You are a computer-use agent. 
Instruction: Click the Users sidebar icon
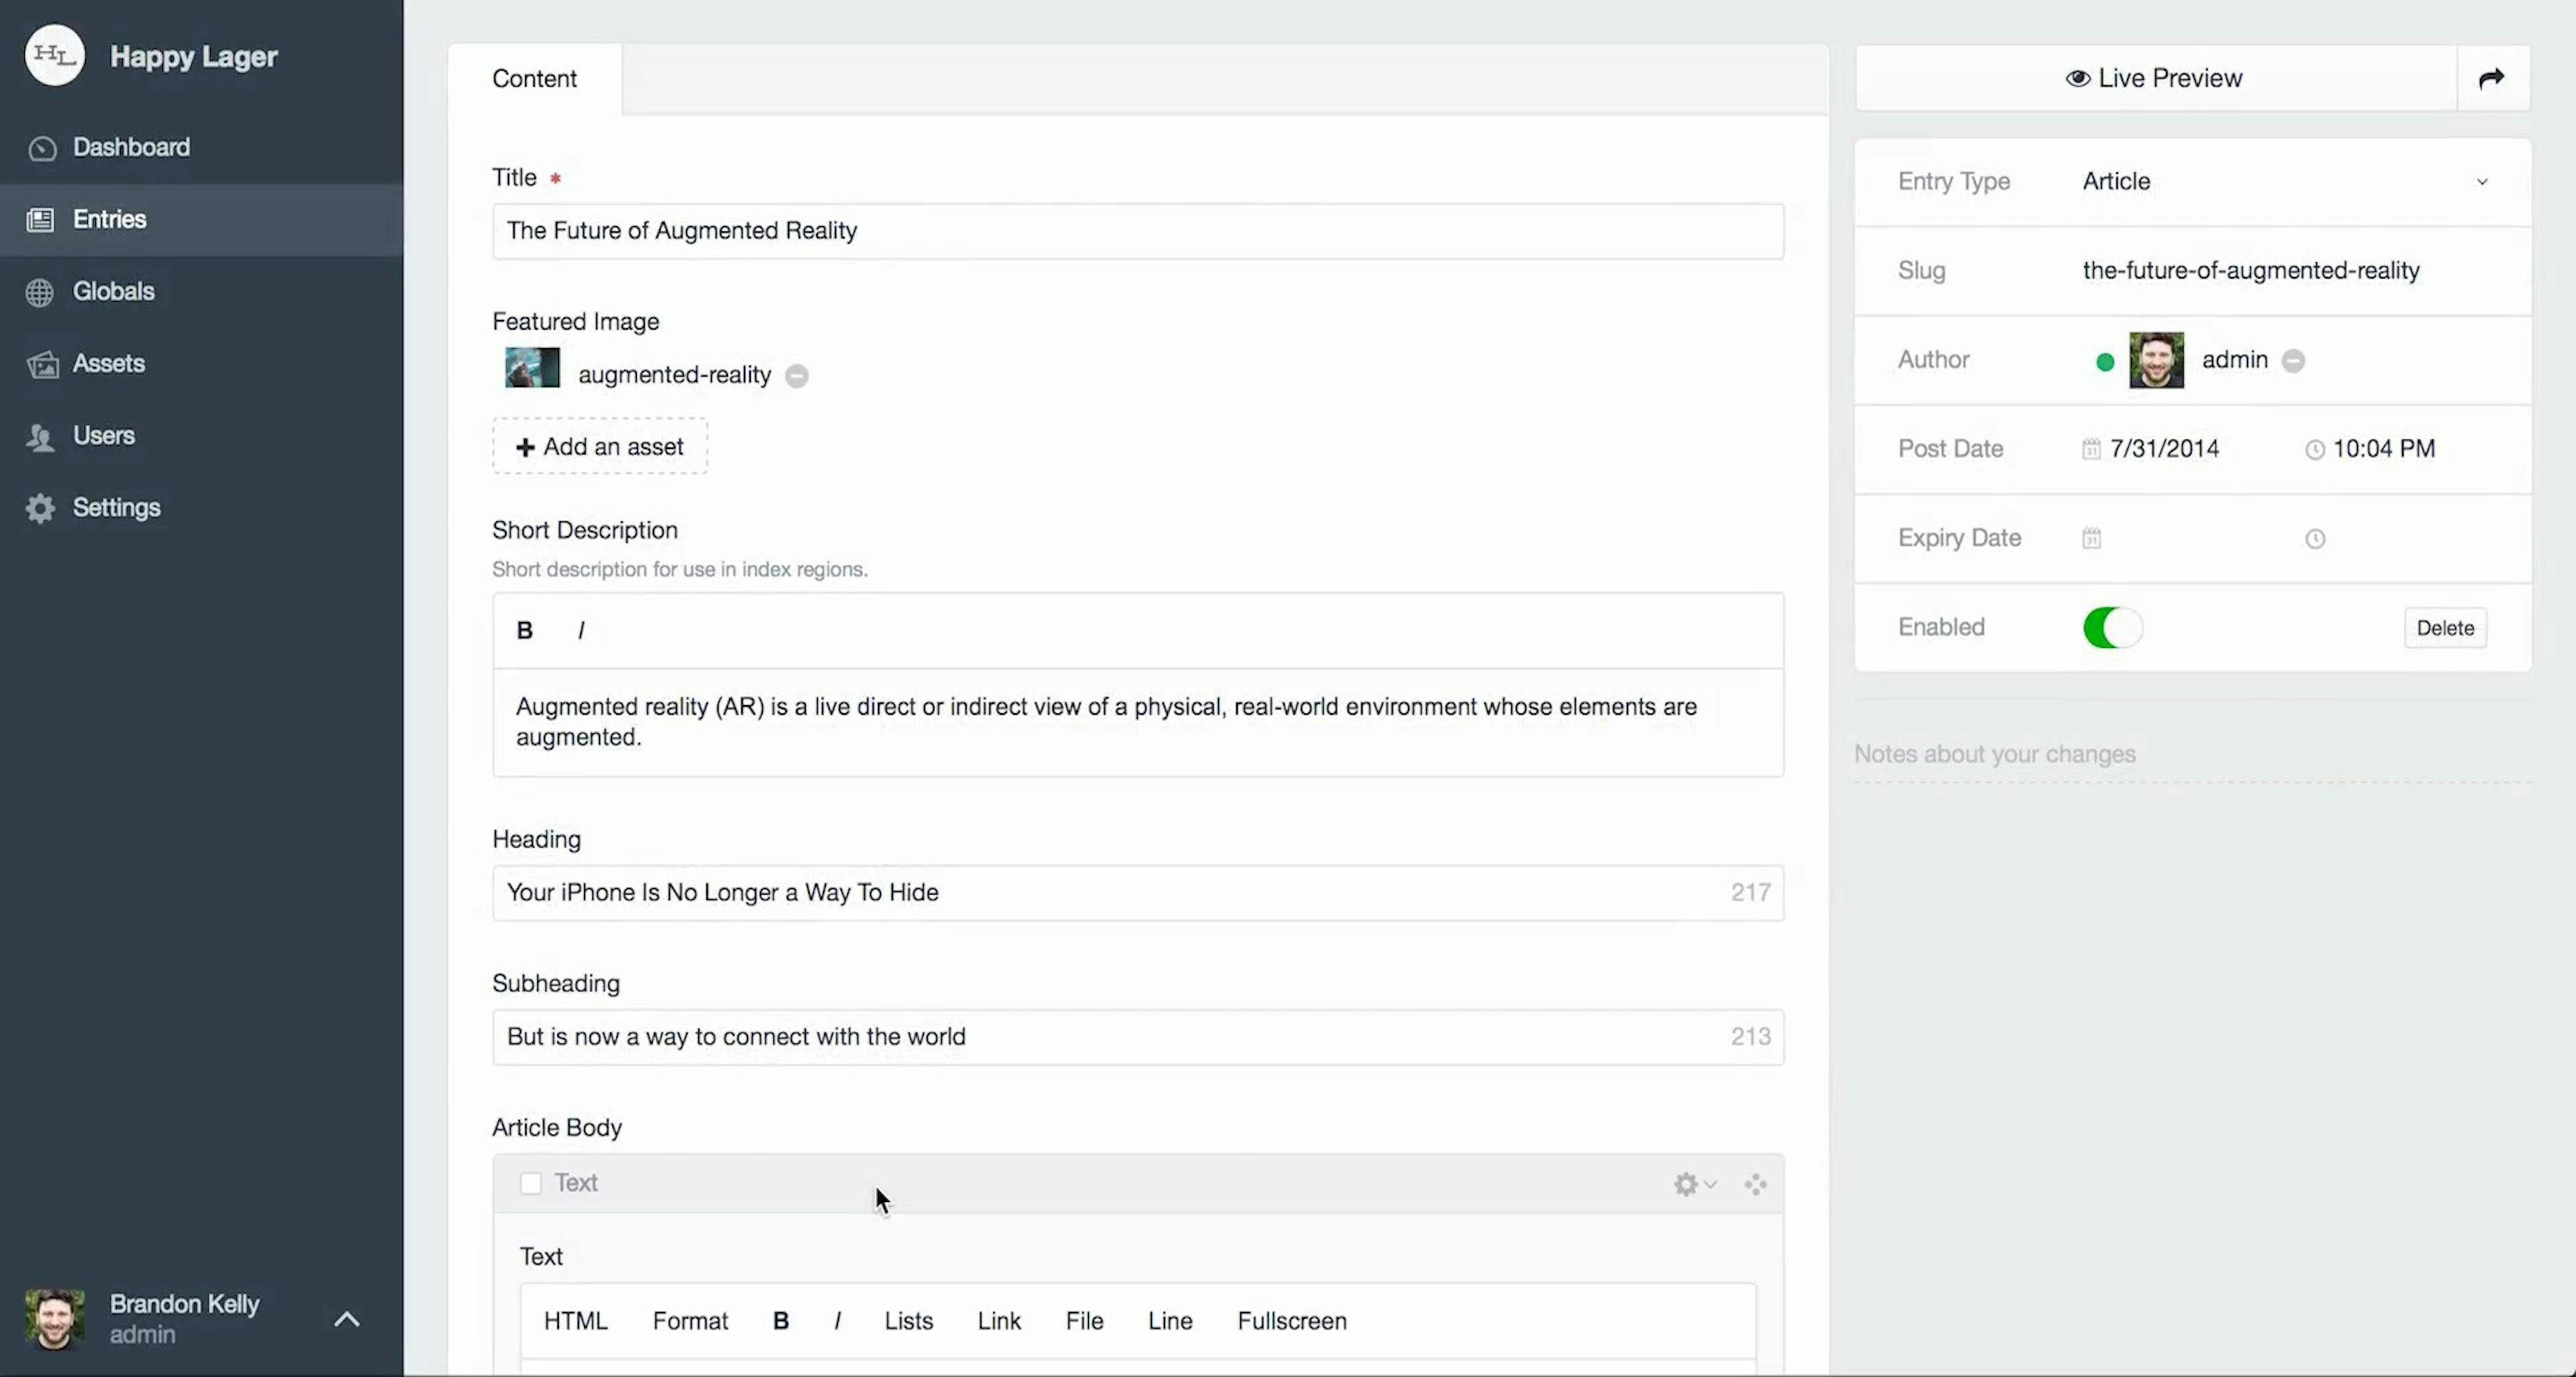41,436
